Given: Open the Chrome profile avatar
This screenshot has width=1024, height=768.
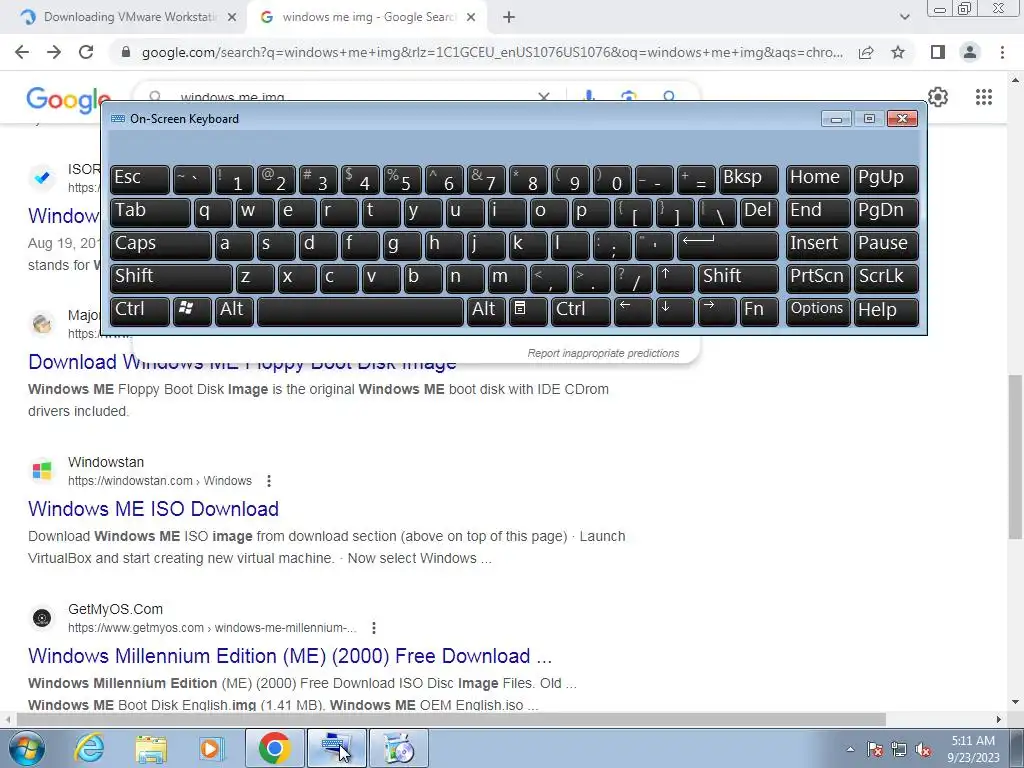Looking at the screenshot, I should [x=970, y=52].
